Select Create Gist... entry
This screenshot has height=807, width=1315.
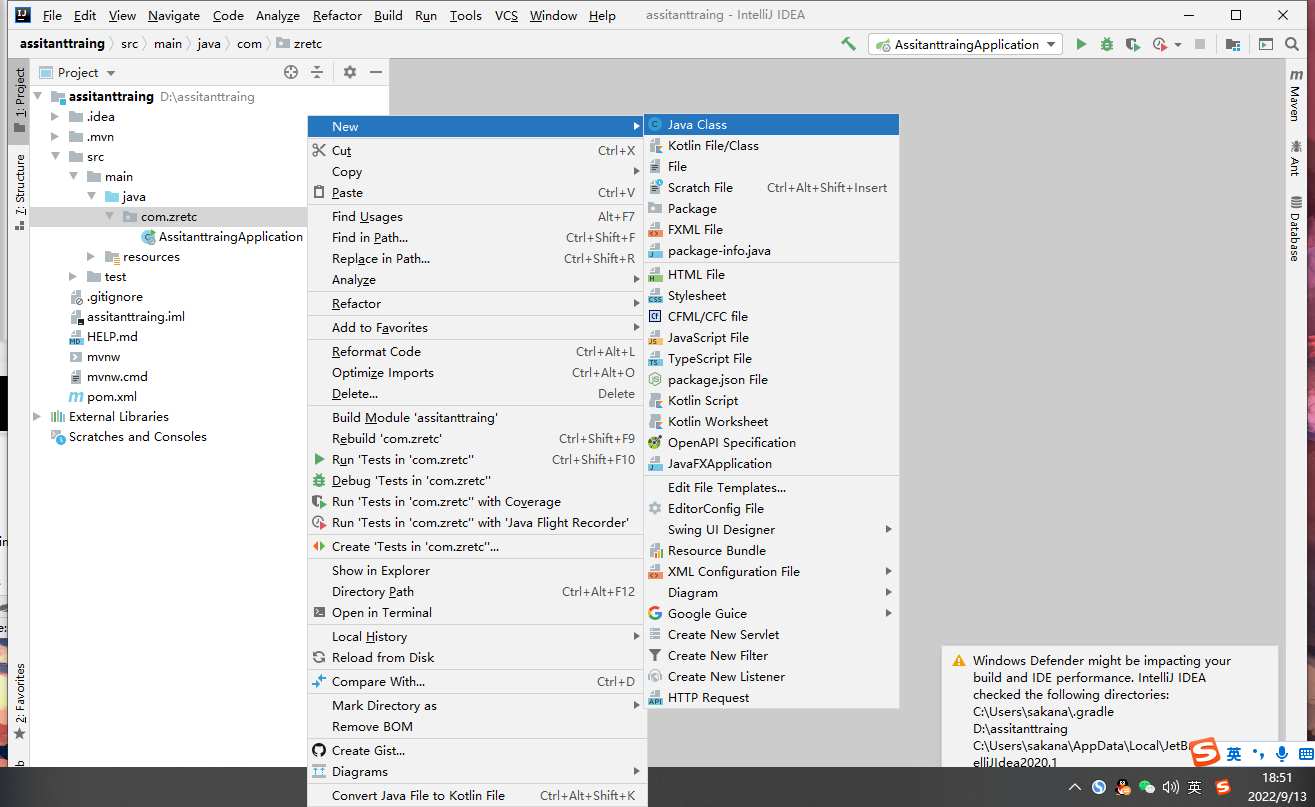pyautogui.click(x=475, y=751)
